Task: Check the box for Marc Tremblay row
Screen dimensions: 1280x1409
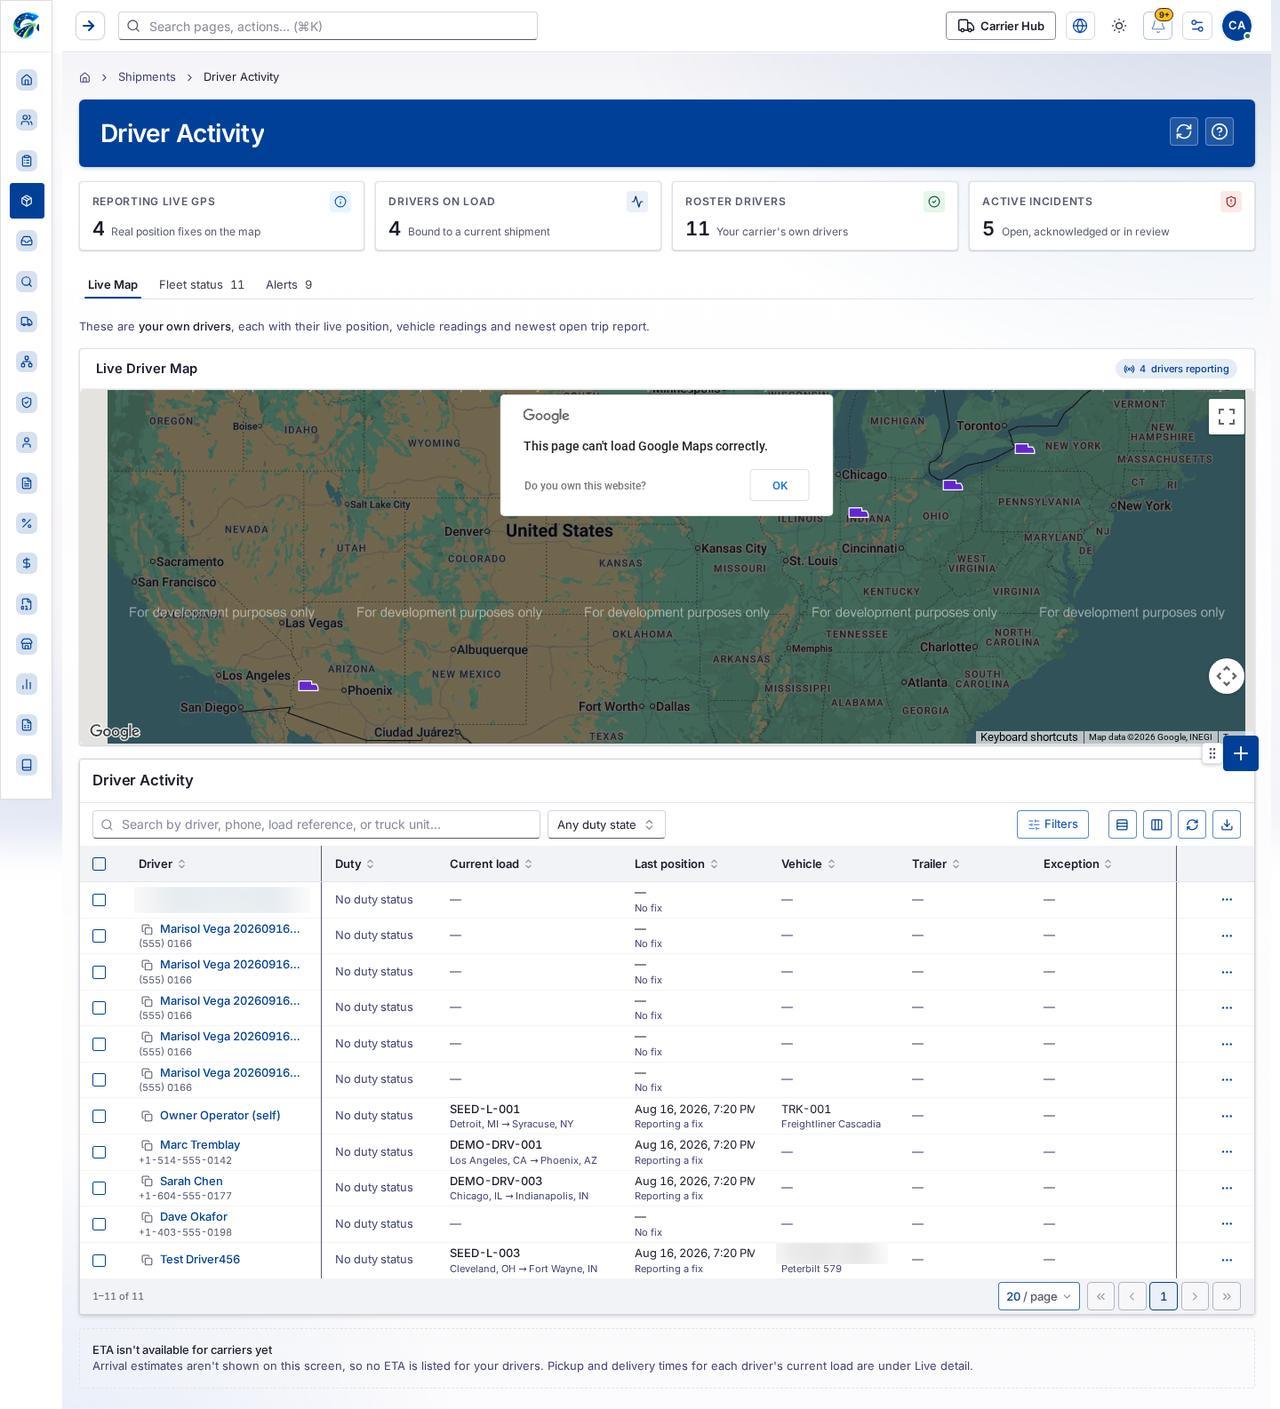Action: tap(99, 1152)
